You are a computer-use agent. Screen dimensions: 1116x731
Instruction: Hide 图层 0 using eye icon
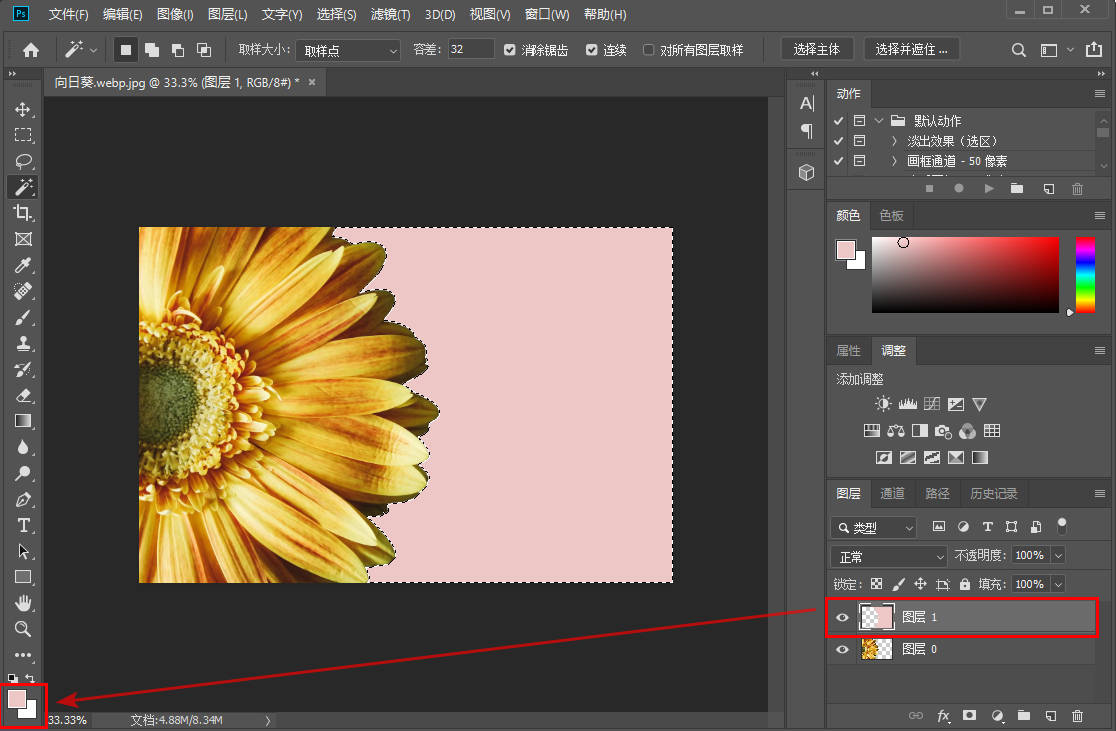point(842,650)
